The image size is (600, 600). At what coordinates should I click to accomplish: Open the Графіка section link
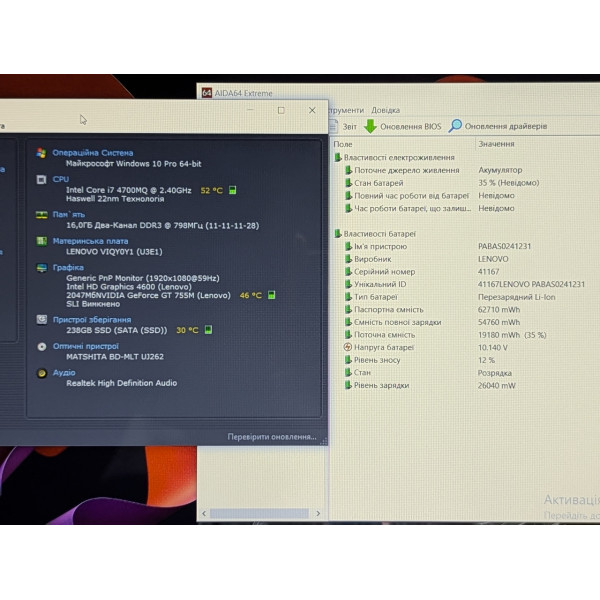[x=68, y=267]
